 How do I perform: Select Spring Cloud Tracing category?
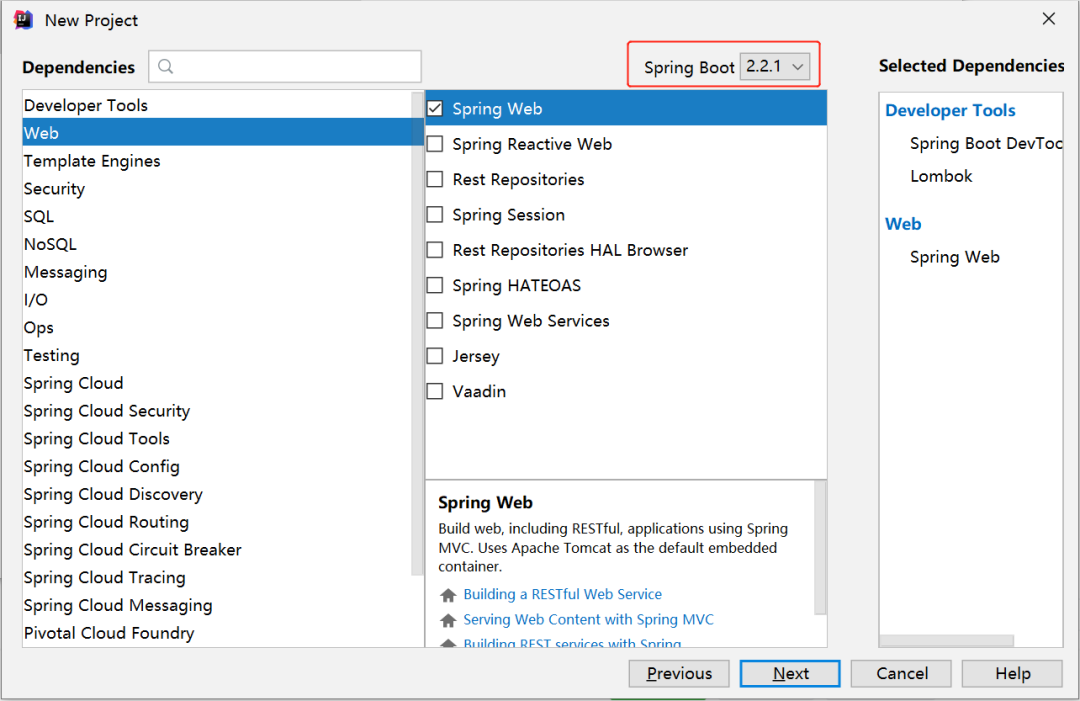pyautogui.click(x=217, y=577)
